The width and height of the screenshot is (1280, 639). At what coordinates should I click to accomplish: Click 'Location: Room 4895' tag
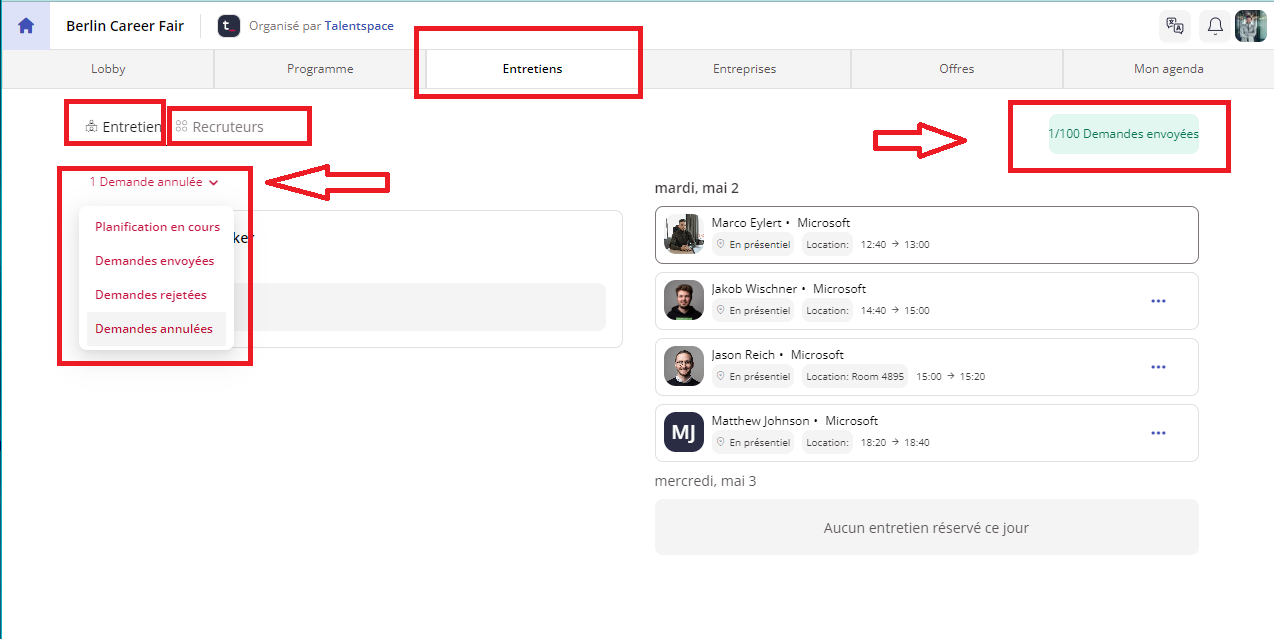pyautogui.click(x=855, y=377)
